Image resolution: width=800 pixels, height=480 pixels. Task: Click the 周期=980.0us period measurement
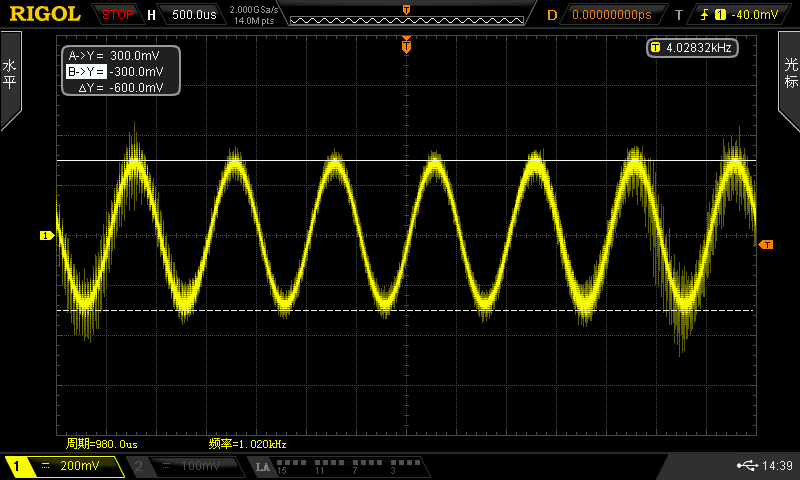[x=101, y=443]
